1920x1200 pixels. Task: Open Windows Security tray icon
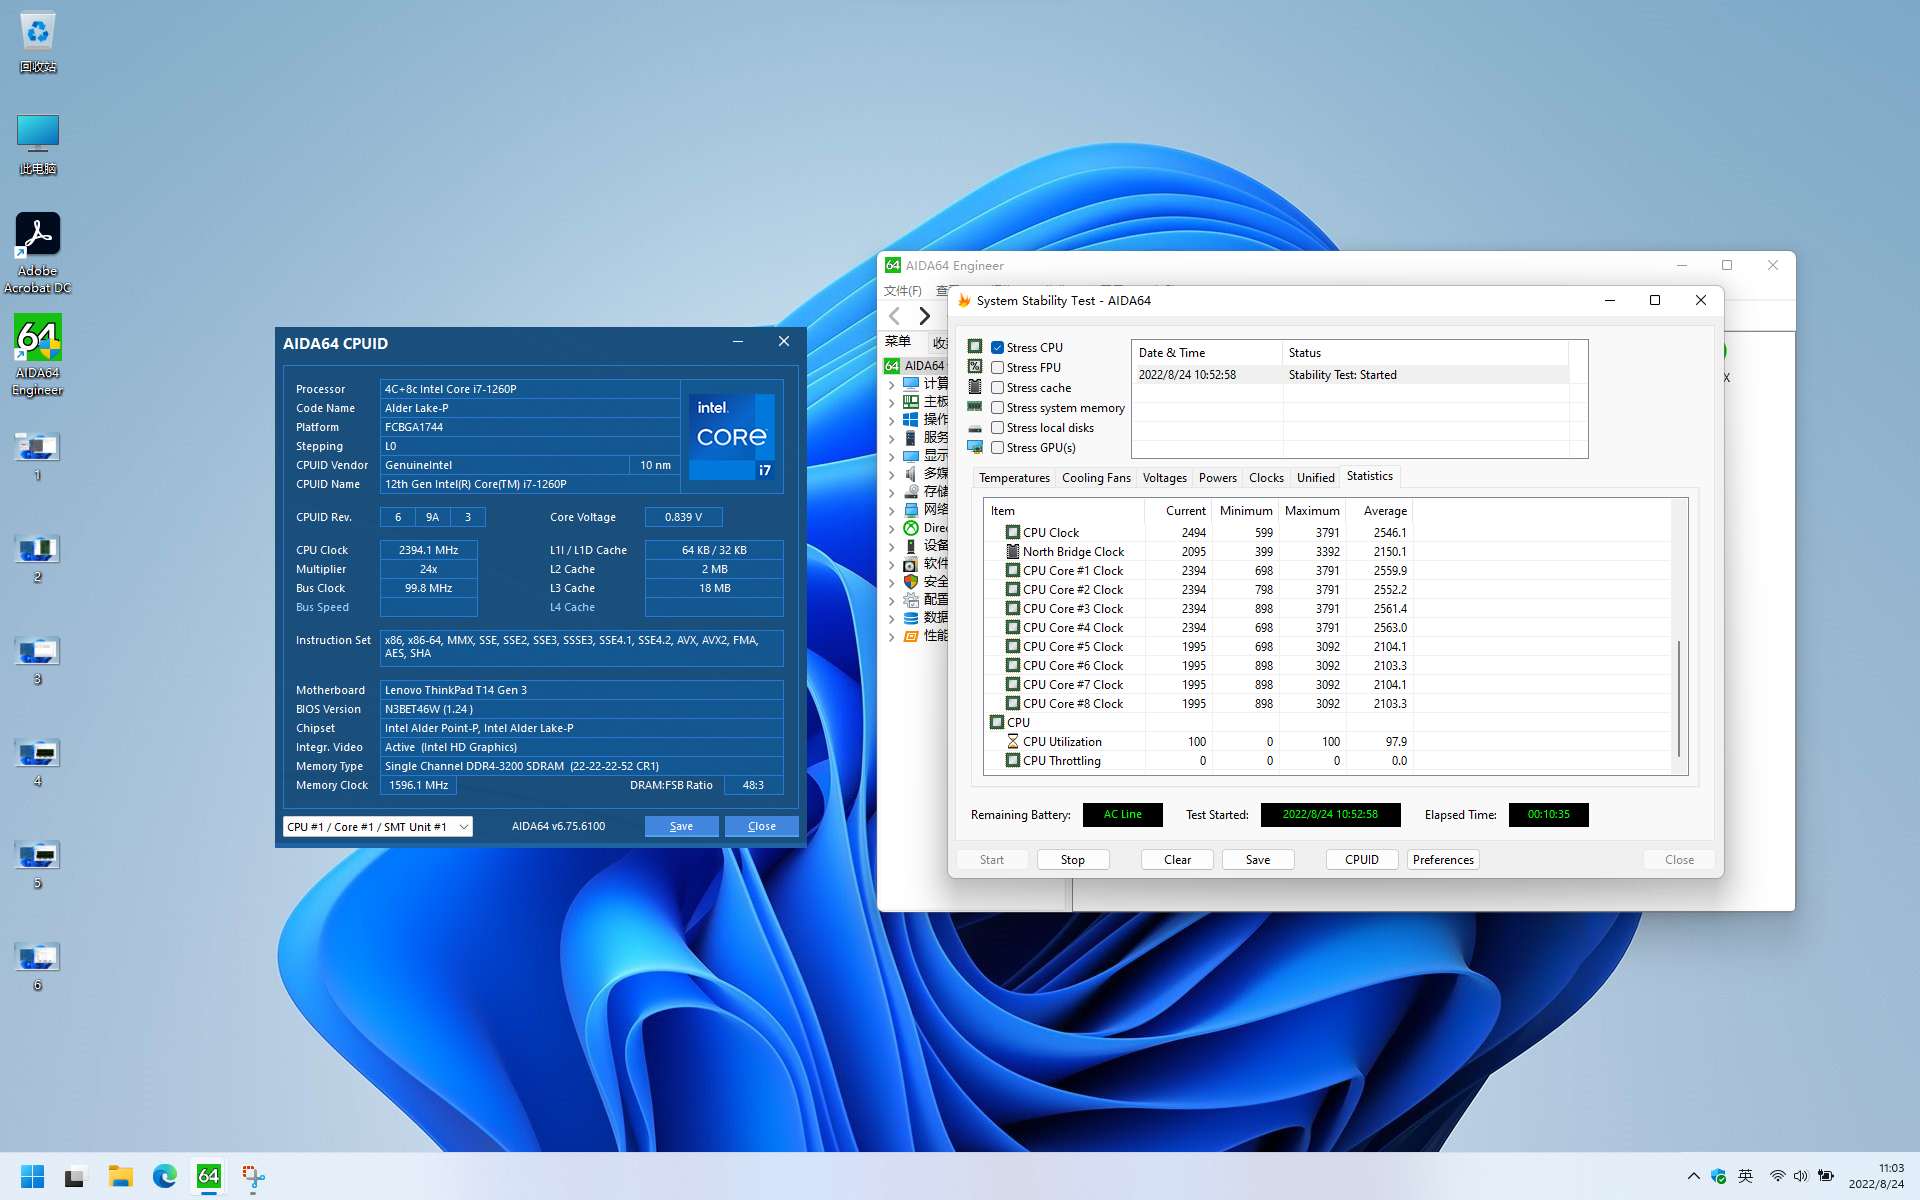[1719, 1176]
